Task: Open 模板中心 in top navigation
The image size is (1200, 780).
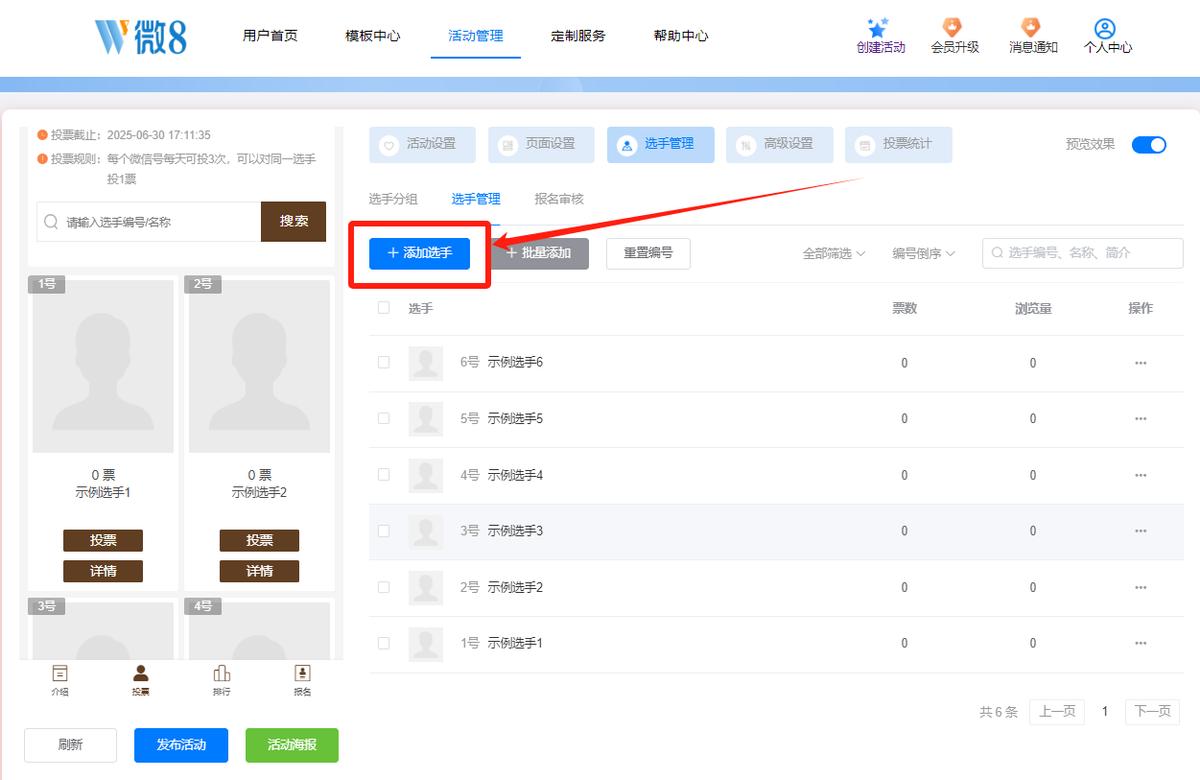Action: point(373,36)
